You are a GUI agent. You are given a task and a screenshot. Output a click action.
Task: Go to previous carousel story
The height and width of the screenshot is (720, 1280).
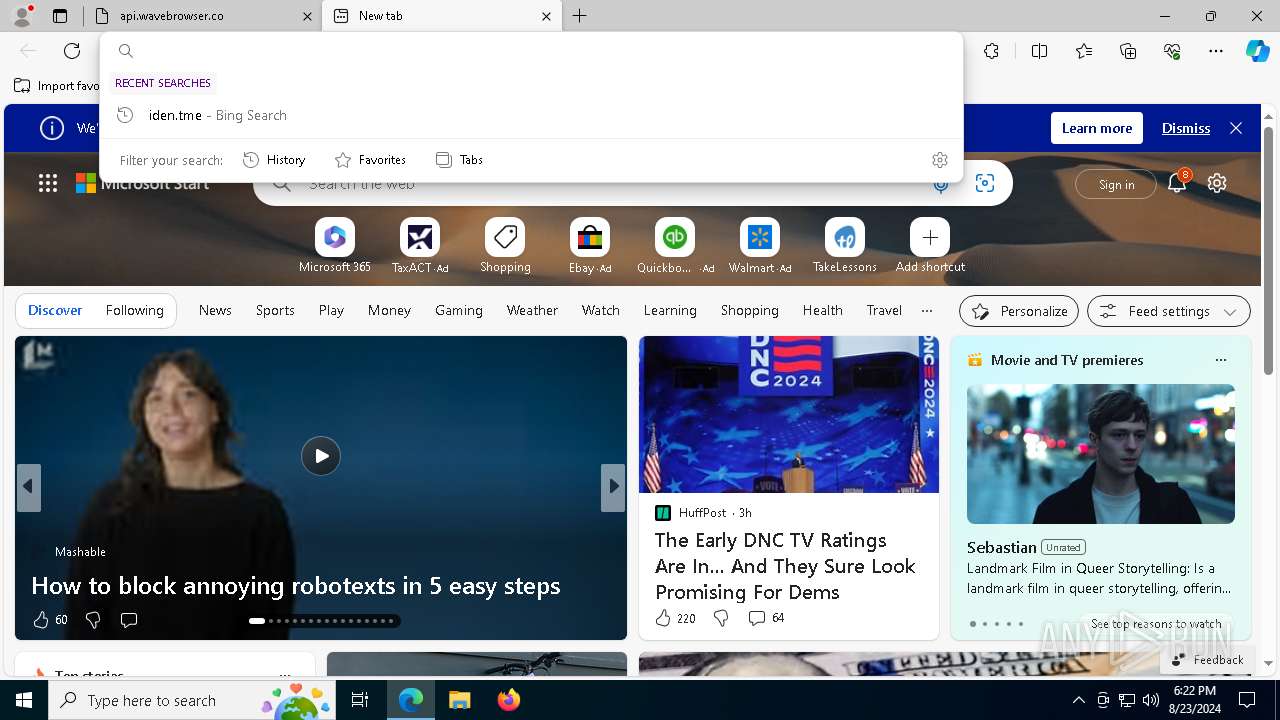[28, 487]
